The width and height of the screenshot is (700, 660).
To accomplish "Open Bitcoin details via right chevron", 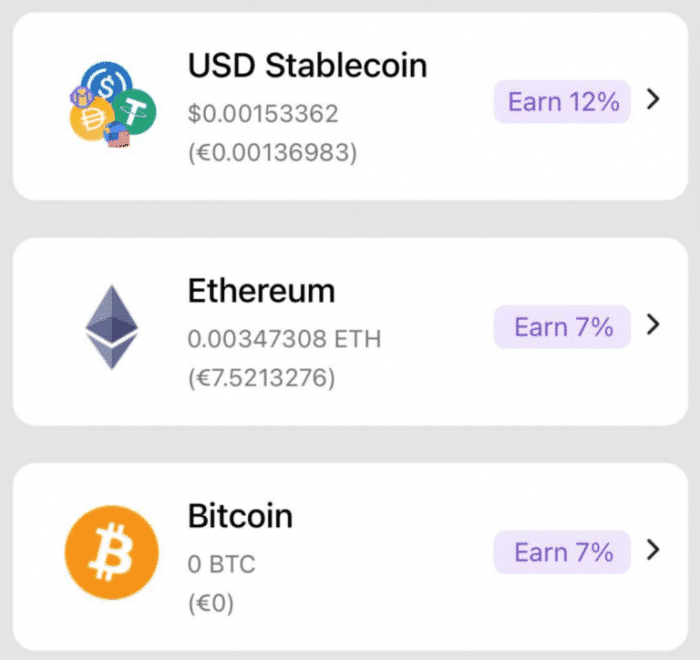I will pyautogui.click(x=653, y=550).
